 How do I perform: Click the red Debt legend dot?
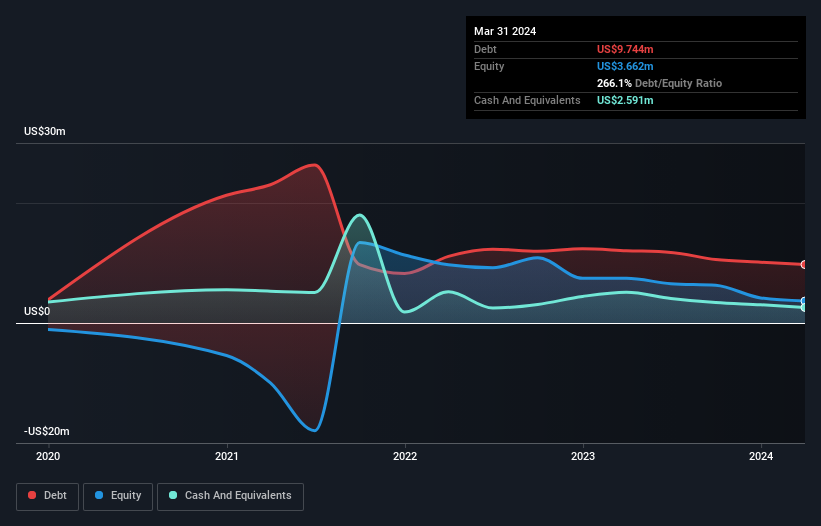[32, 495]
